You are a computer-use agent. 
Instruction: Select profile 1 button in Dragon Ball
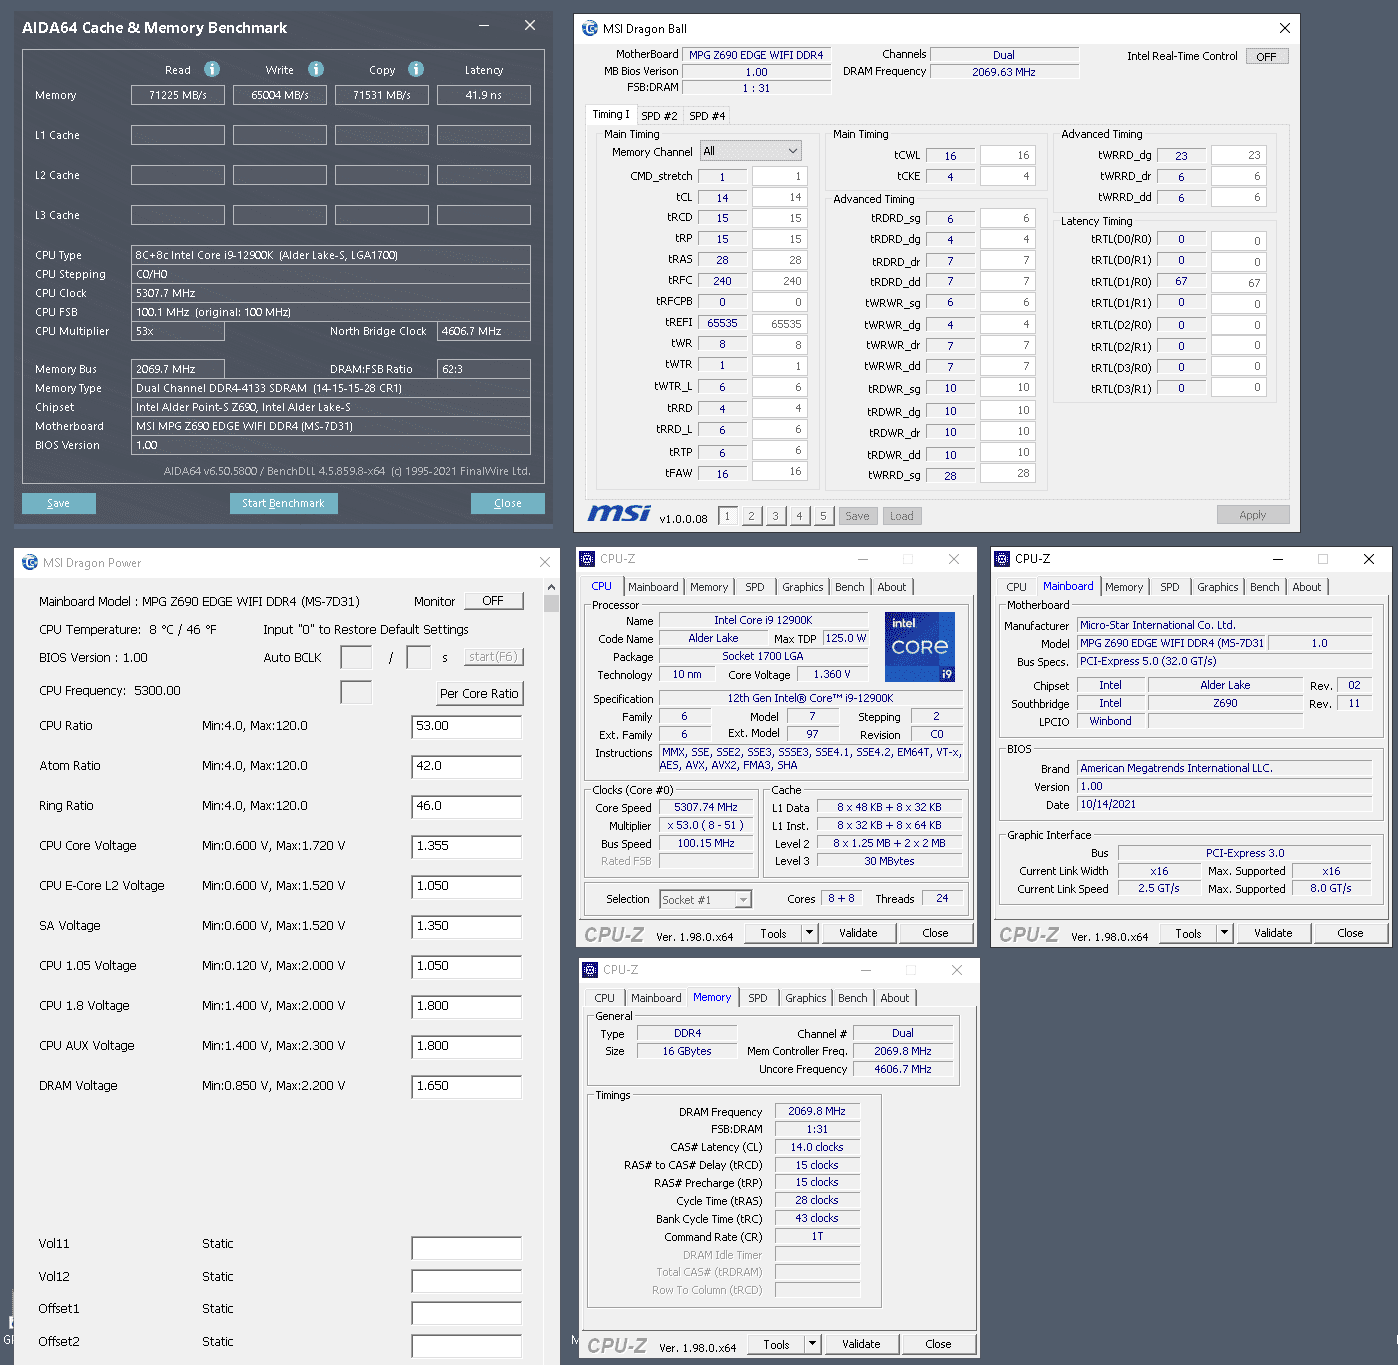tap(727, 516)
